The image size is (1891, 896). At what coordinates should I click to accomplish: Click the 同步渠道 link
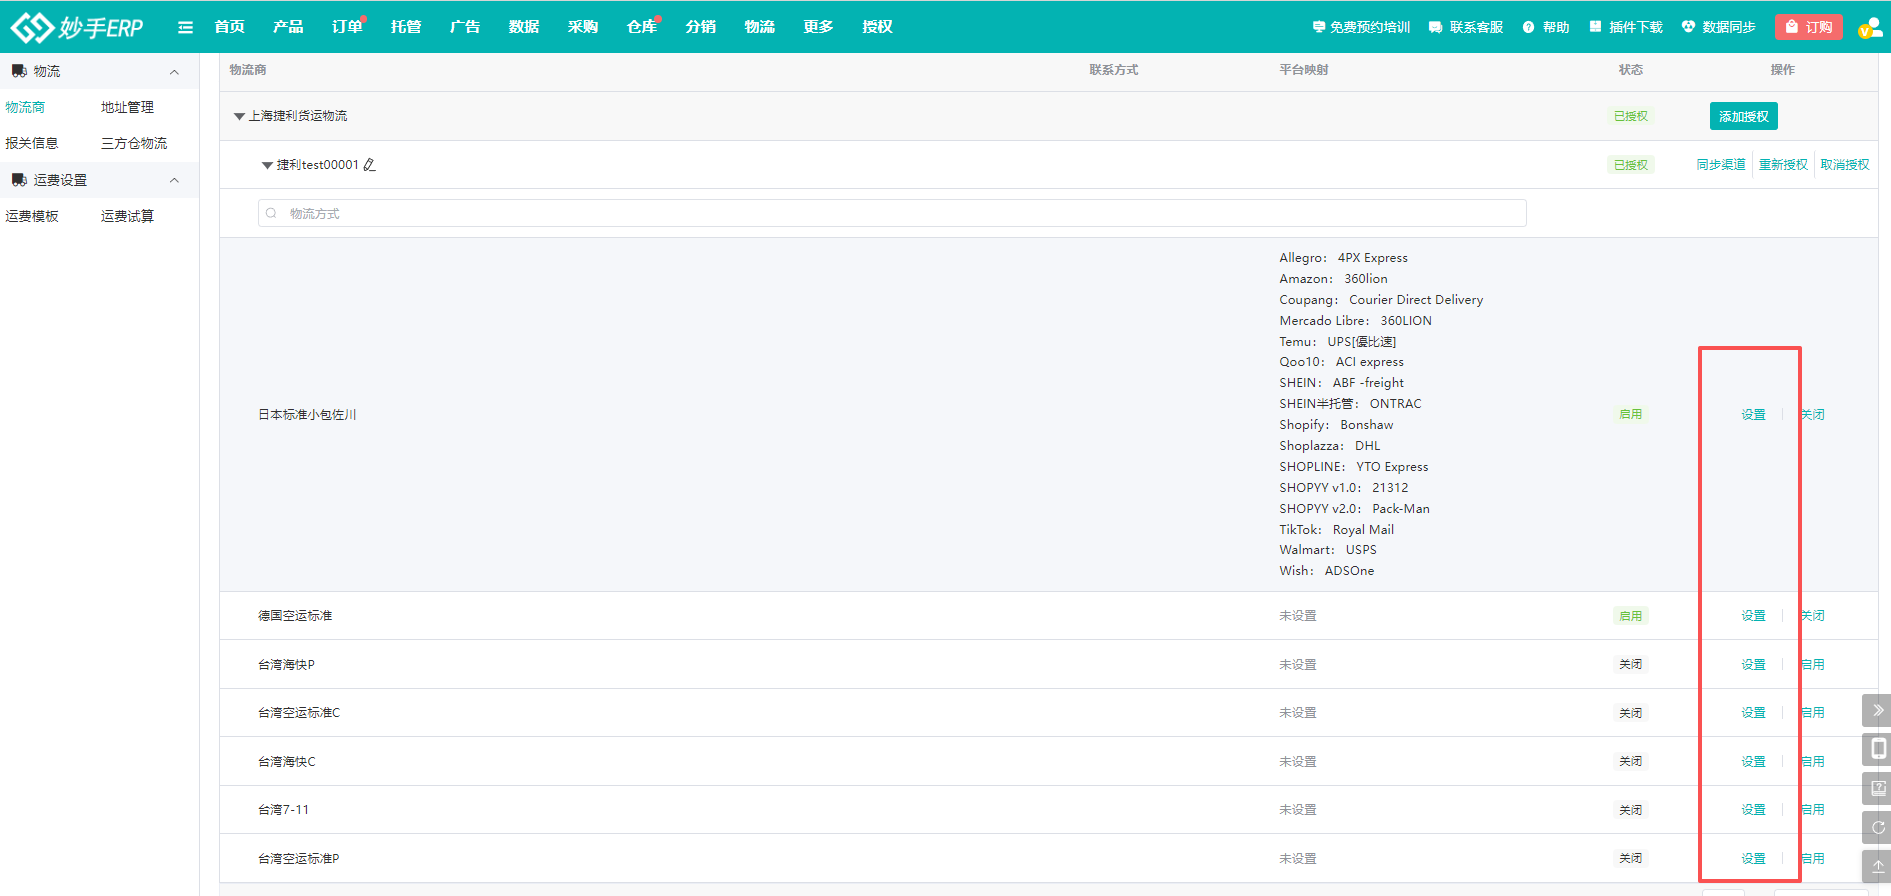[1720, 165]
